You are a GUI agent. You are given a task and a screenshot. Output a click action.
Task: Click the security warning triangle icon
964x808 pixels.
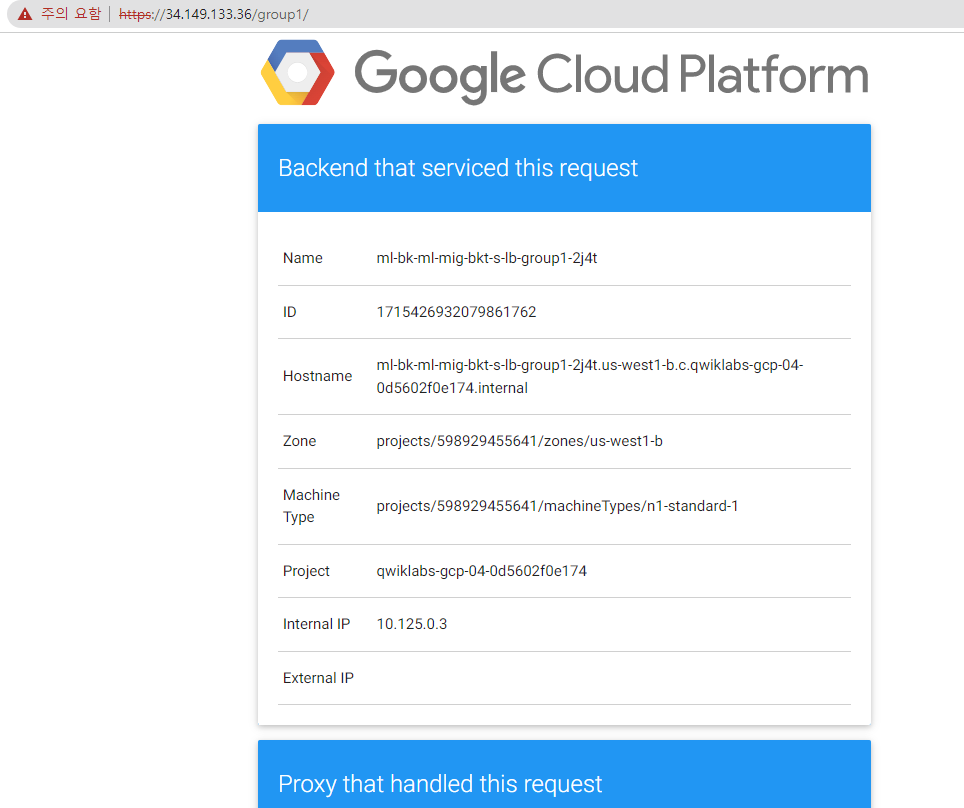click(x=25, y=14)
